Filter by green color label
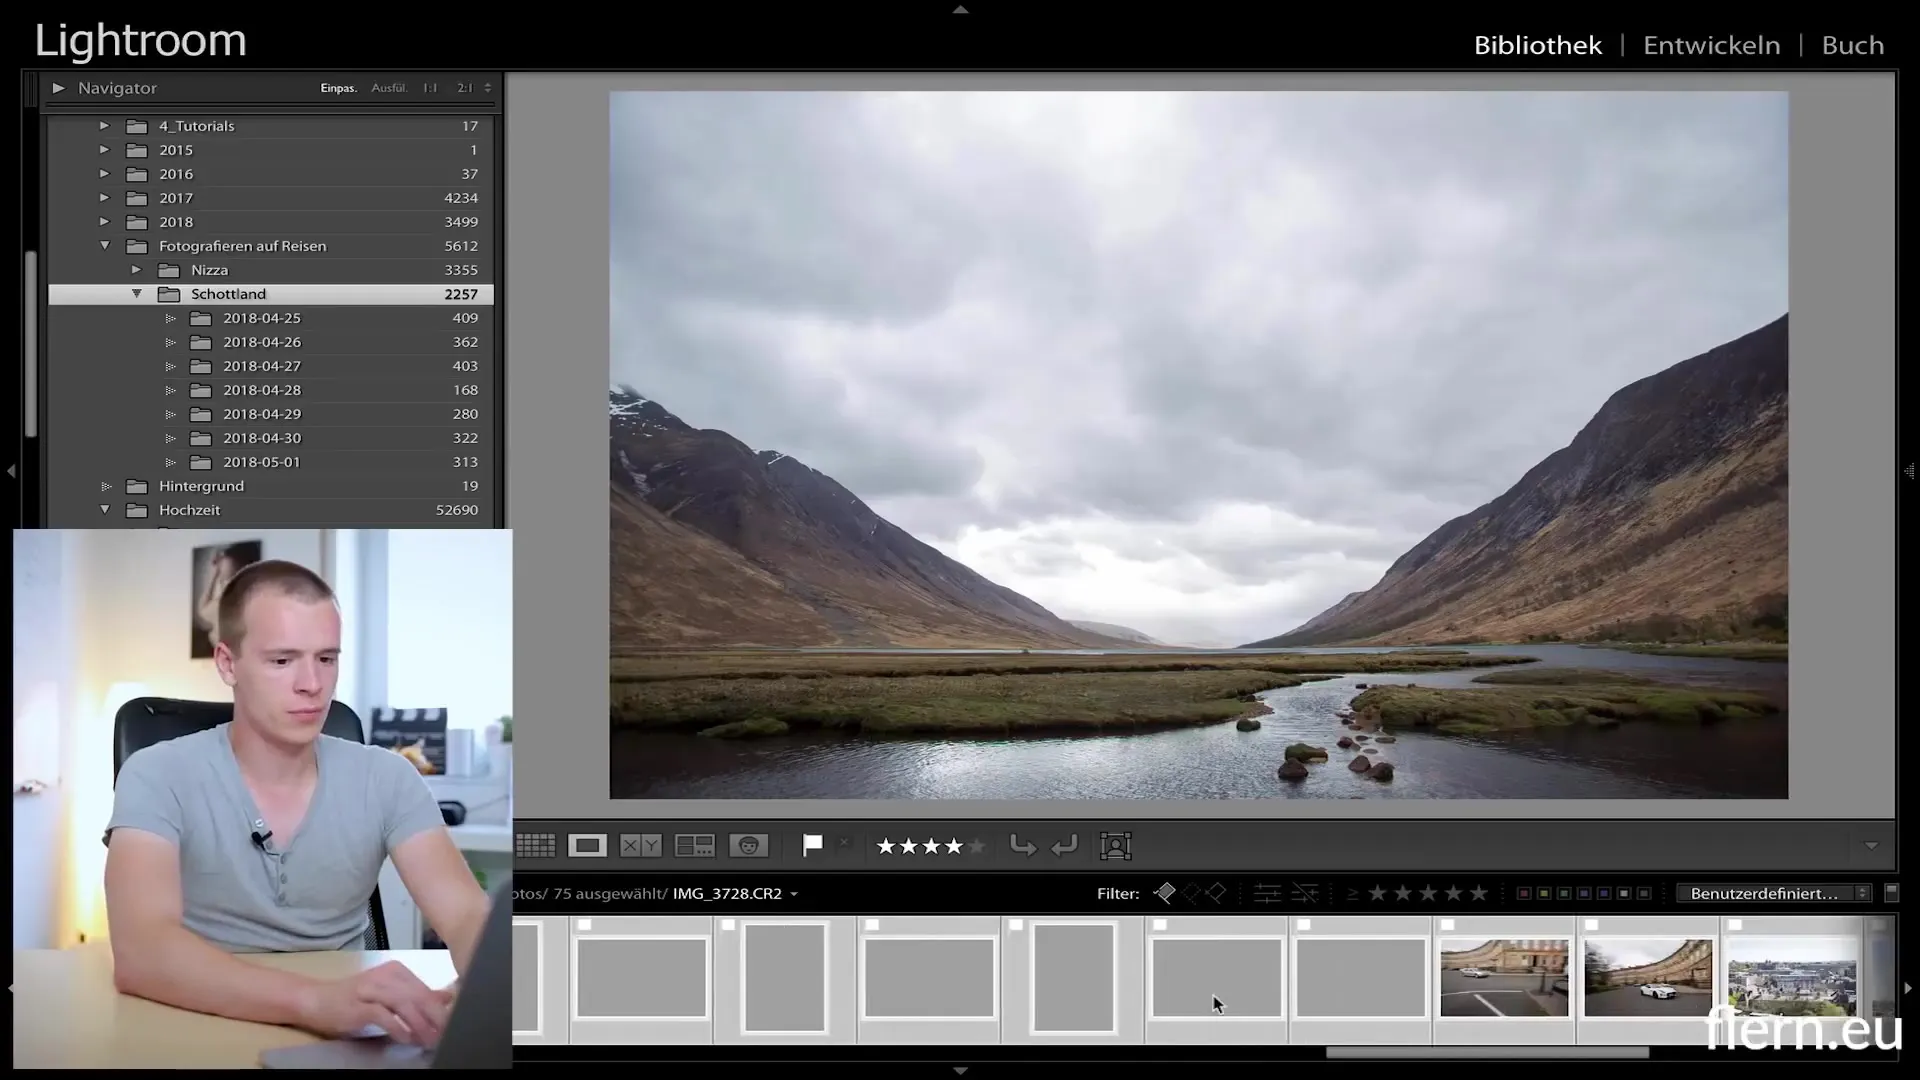Screen dimensions: 1920x1080 1564,893
